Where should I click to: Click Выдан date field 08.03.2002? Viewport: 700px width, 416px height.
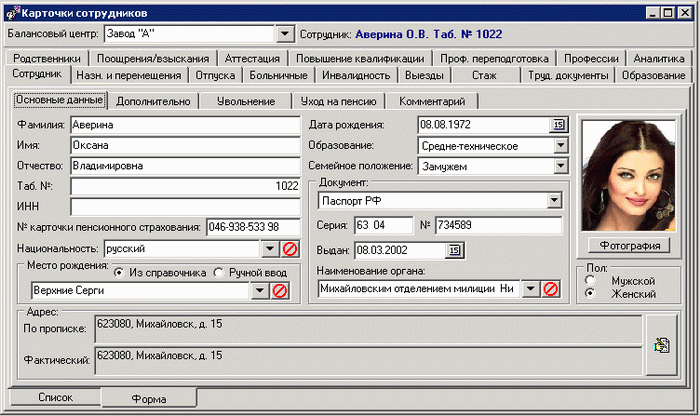(400, 250)
